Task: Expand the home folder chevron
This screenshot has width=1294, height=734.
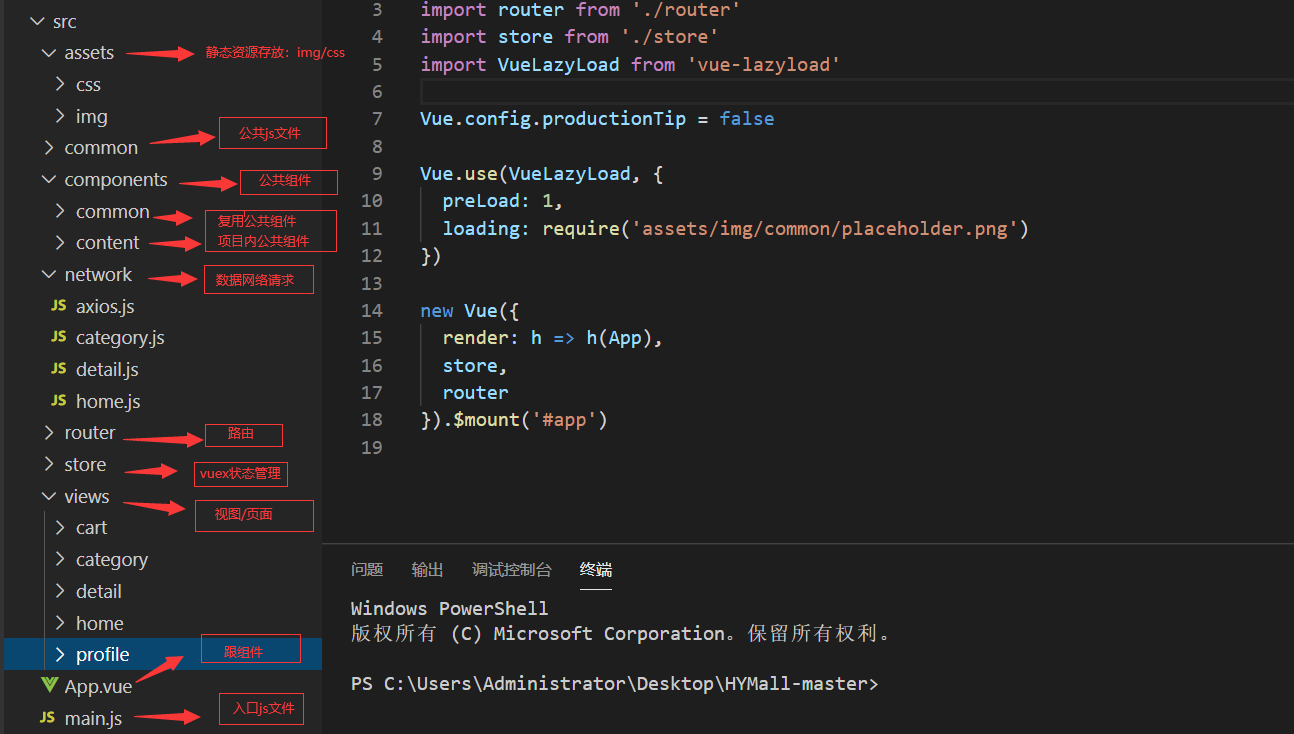Action: point(61,624)
